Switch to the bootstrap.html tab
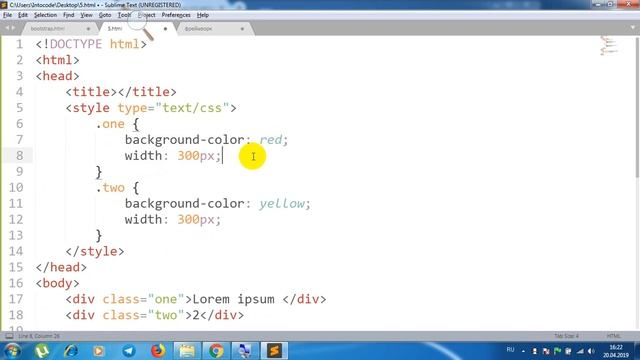Viewport: 640px width, 360px height. 48,29
